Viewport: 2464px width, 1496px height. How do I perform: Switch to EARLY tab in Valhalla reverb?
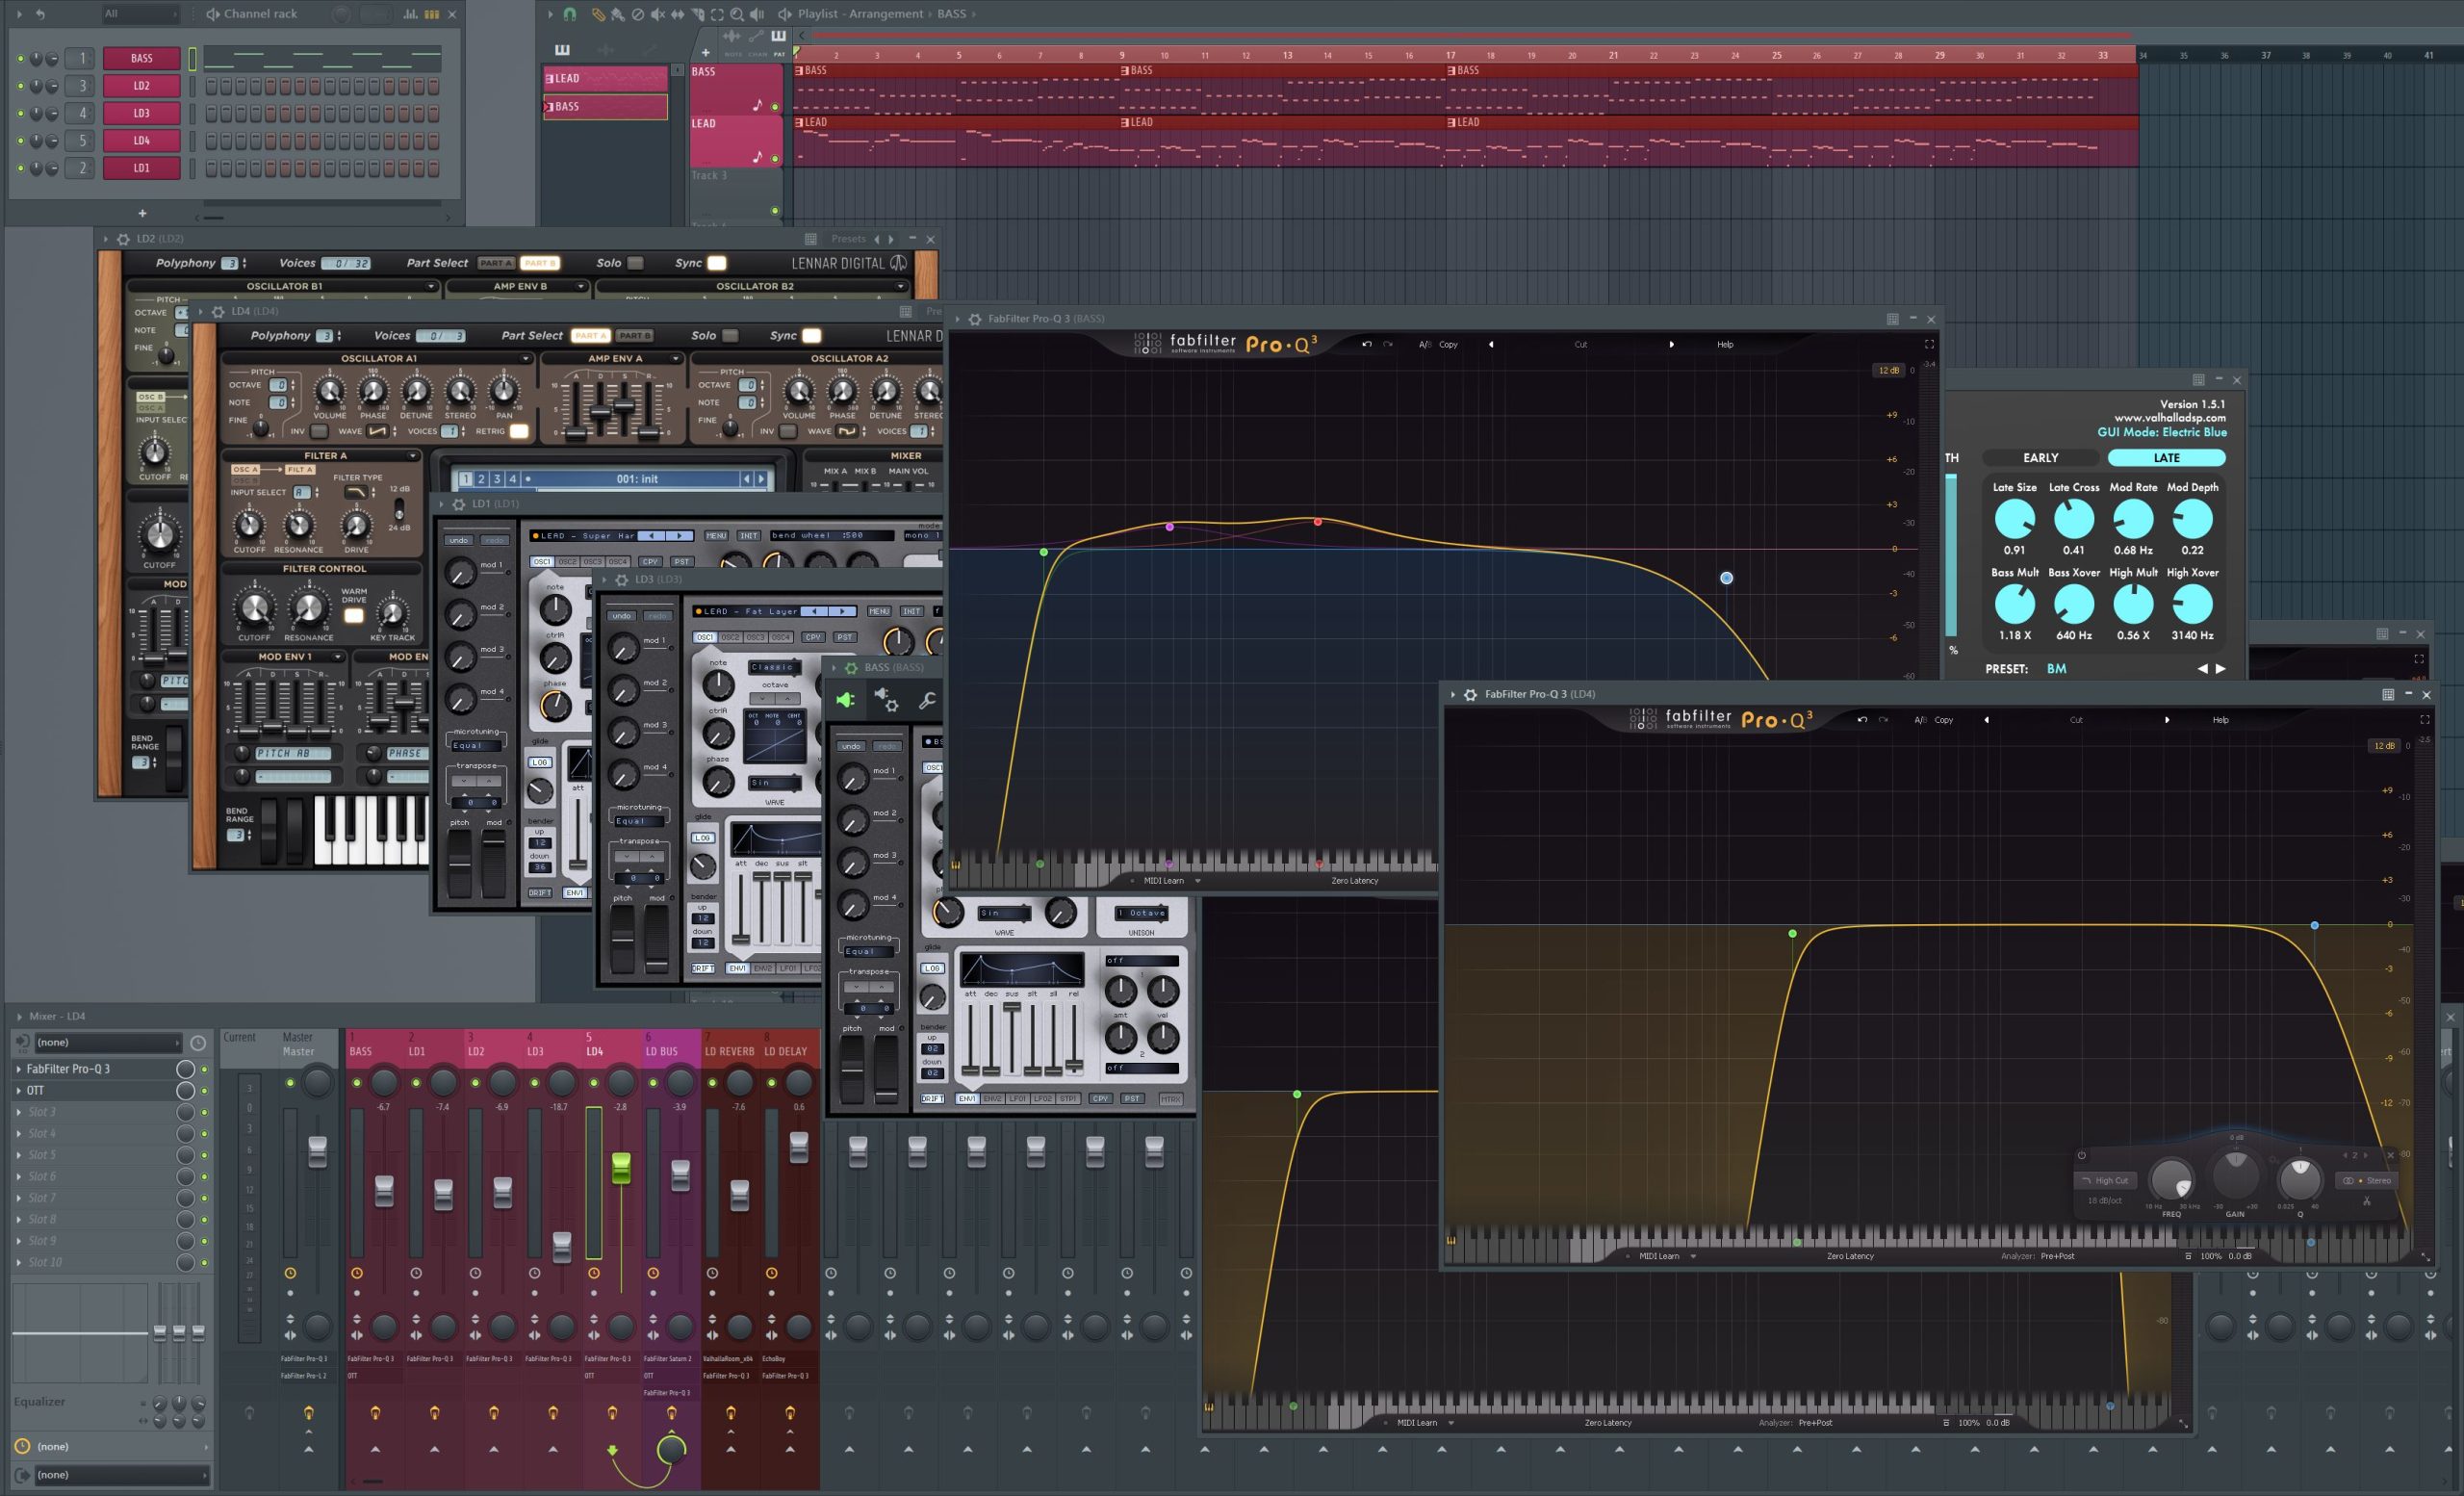(2040, 457)
